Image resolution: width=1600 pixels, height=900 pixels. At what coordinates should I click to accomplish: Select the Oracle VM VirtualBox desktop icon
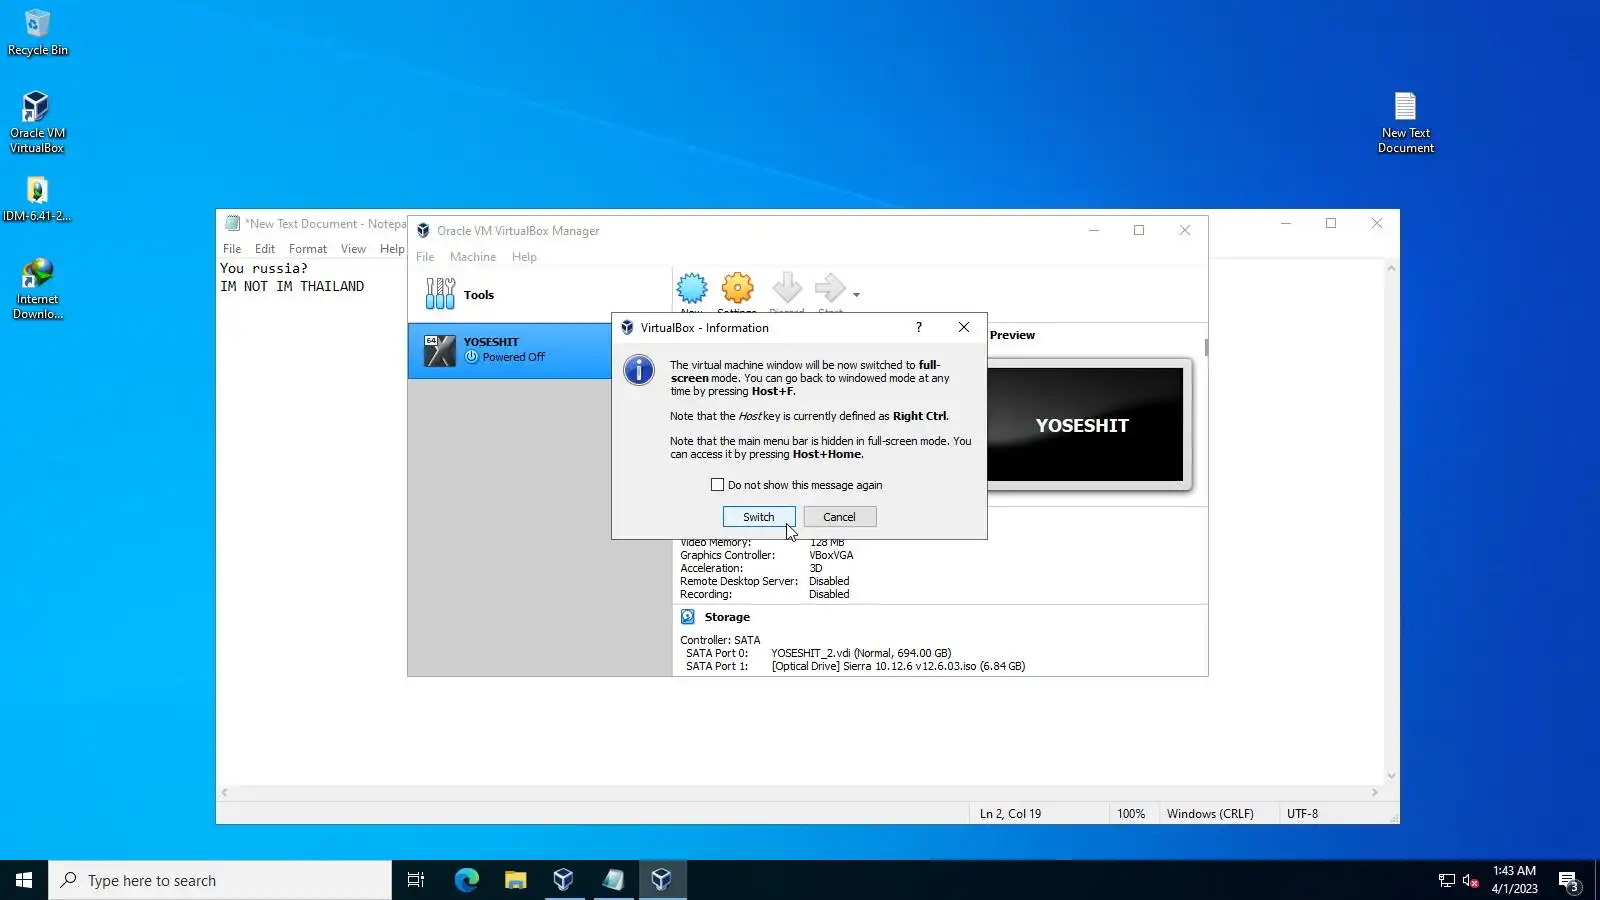click(37, 123)
